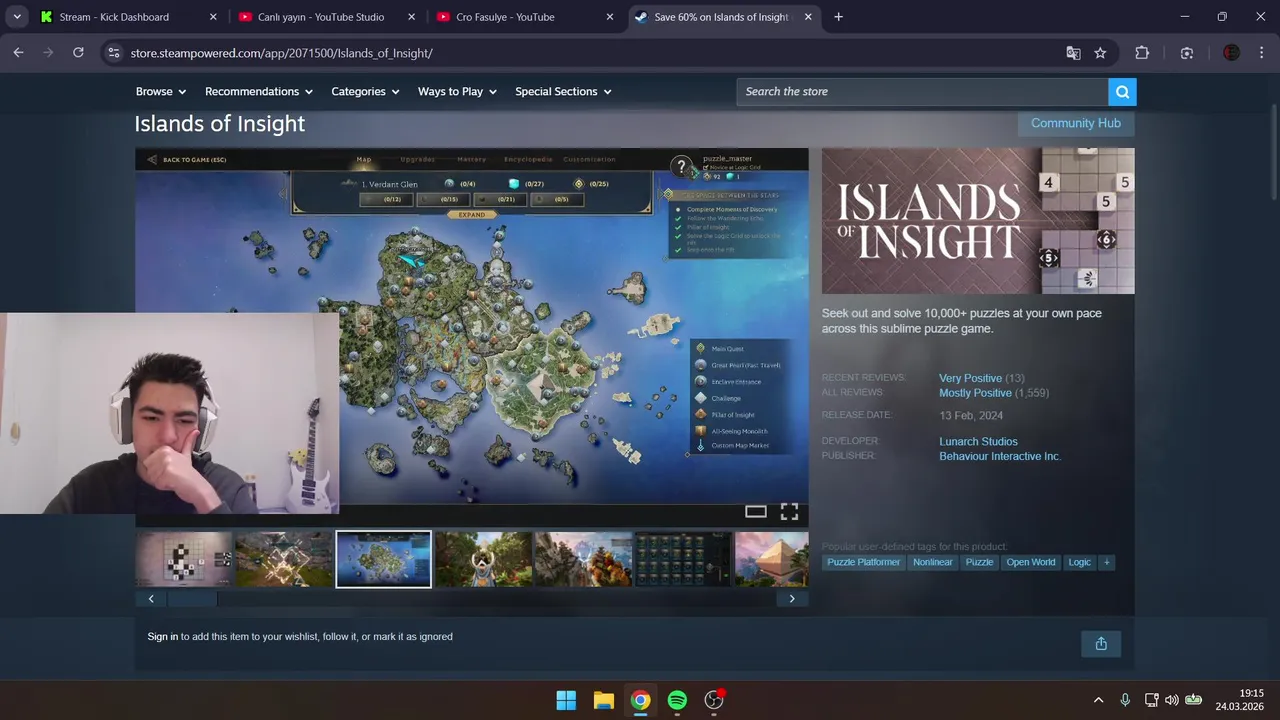Click the Chrome icon in taskbar
This screenshot has height=720, width=1280.
tap(640, 700)
